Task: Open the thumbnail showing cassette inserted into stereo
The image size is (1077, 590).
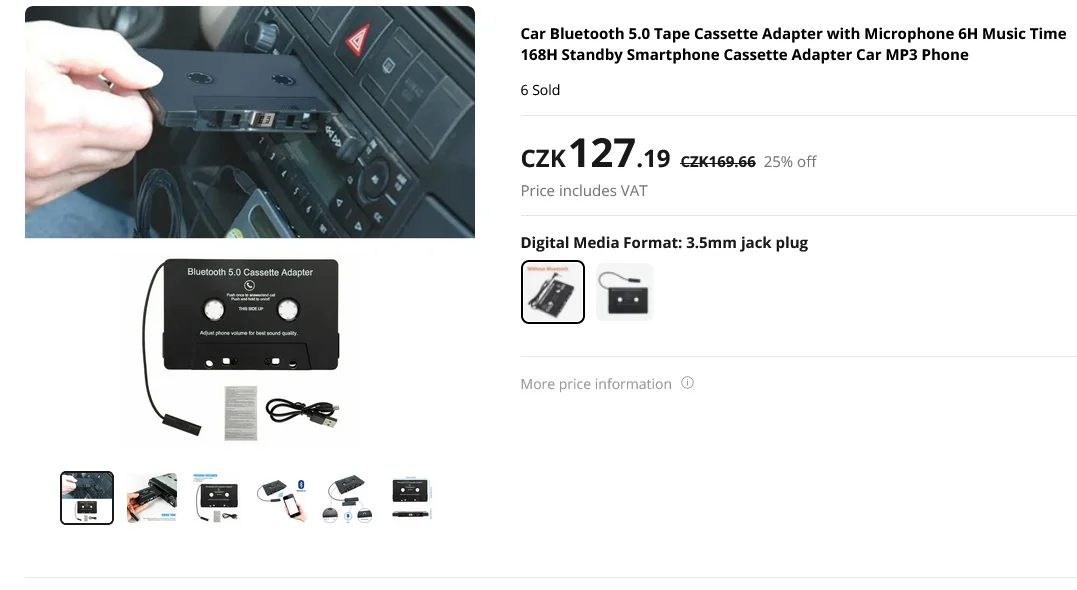Action: 152,498
